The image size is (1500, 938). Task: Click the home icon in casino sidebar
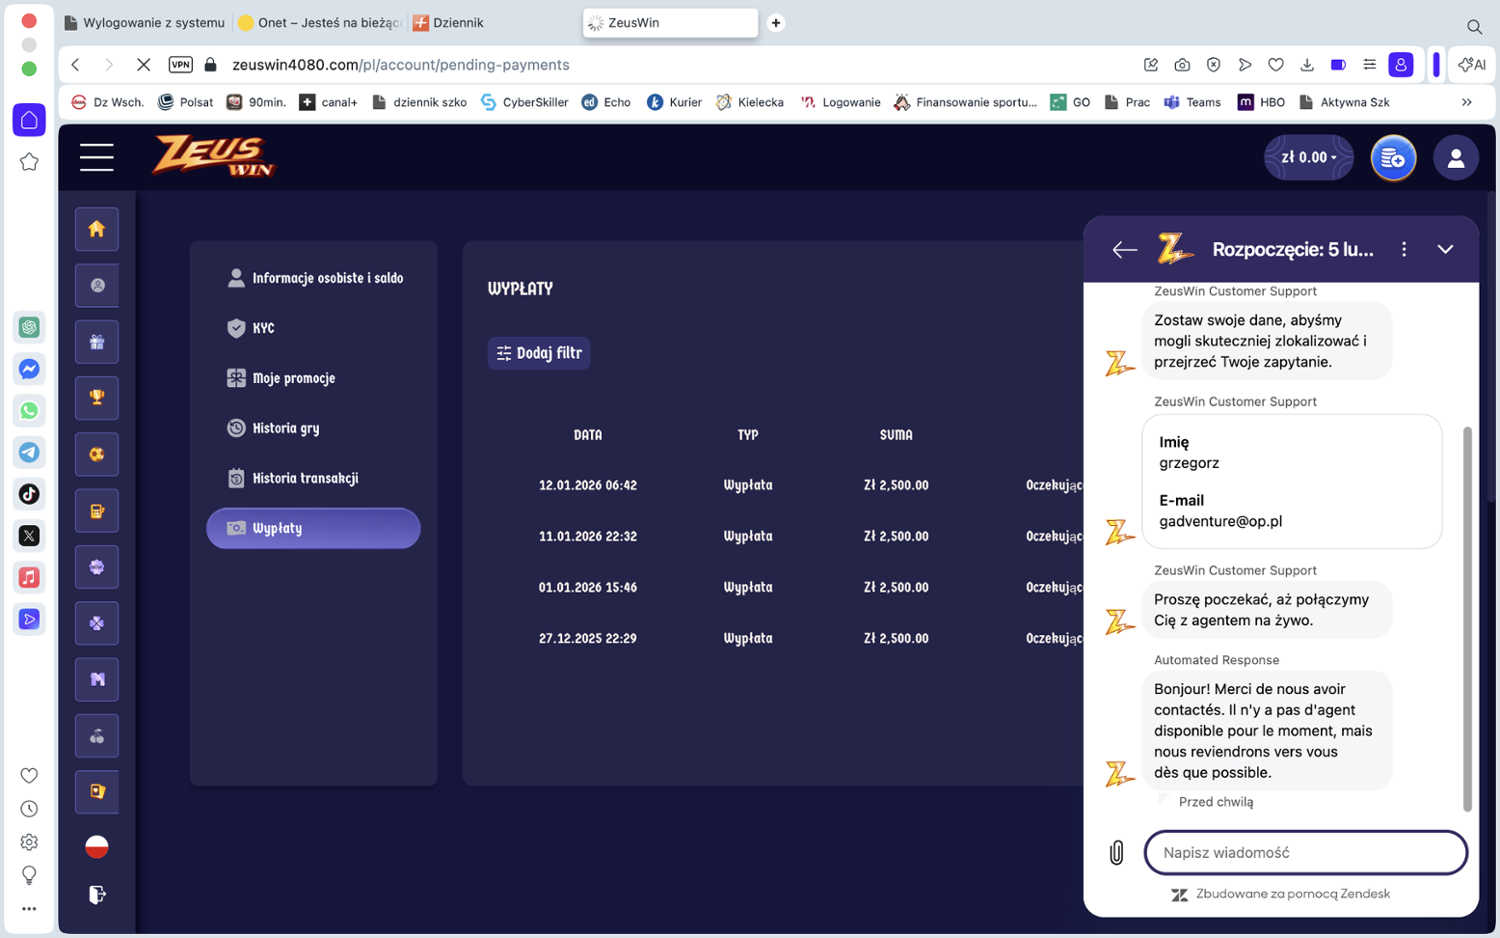coord(97,229)
